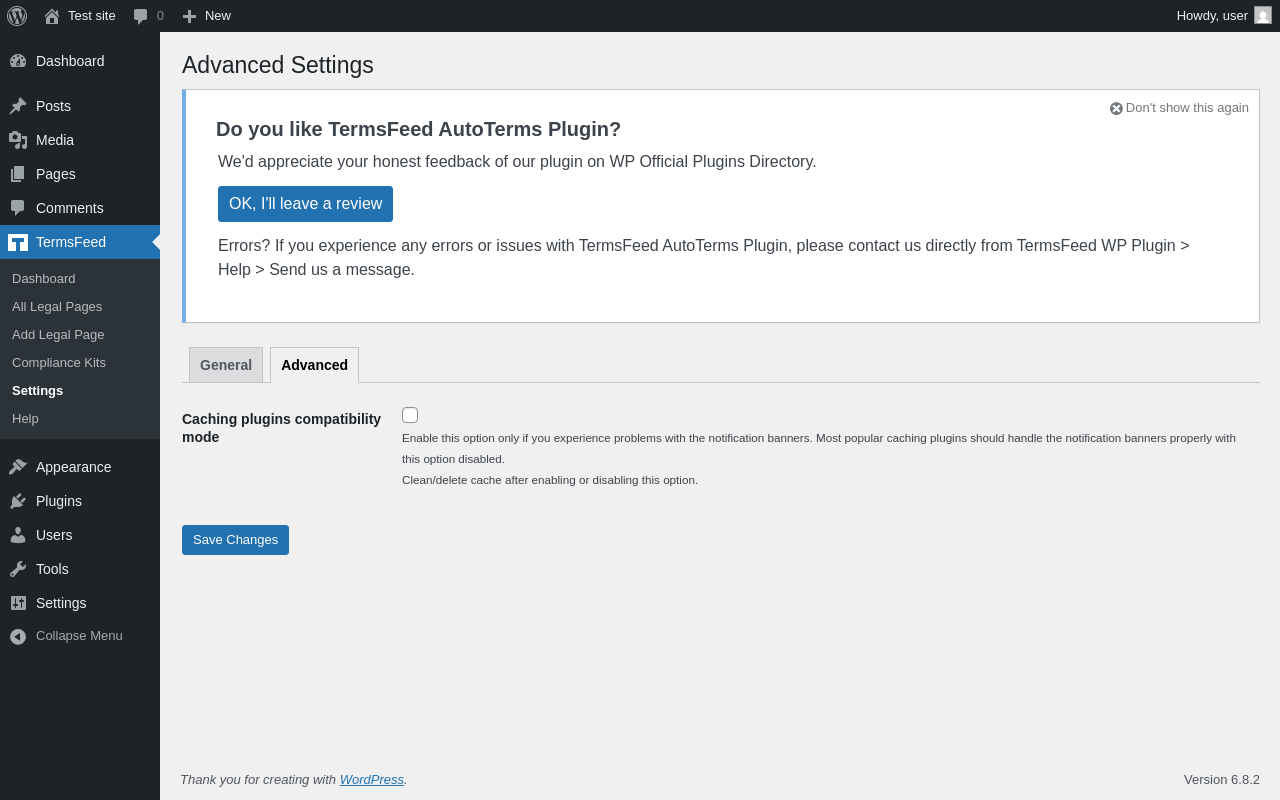
Task: Click the Version 6.8.2 footer text
Action: click(x=1222, y=779)
